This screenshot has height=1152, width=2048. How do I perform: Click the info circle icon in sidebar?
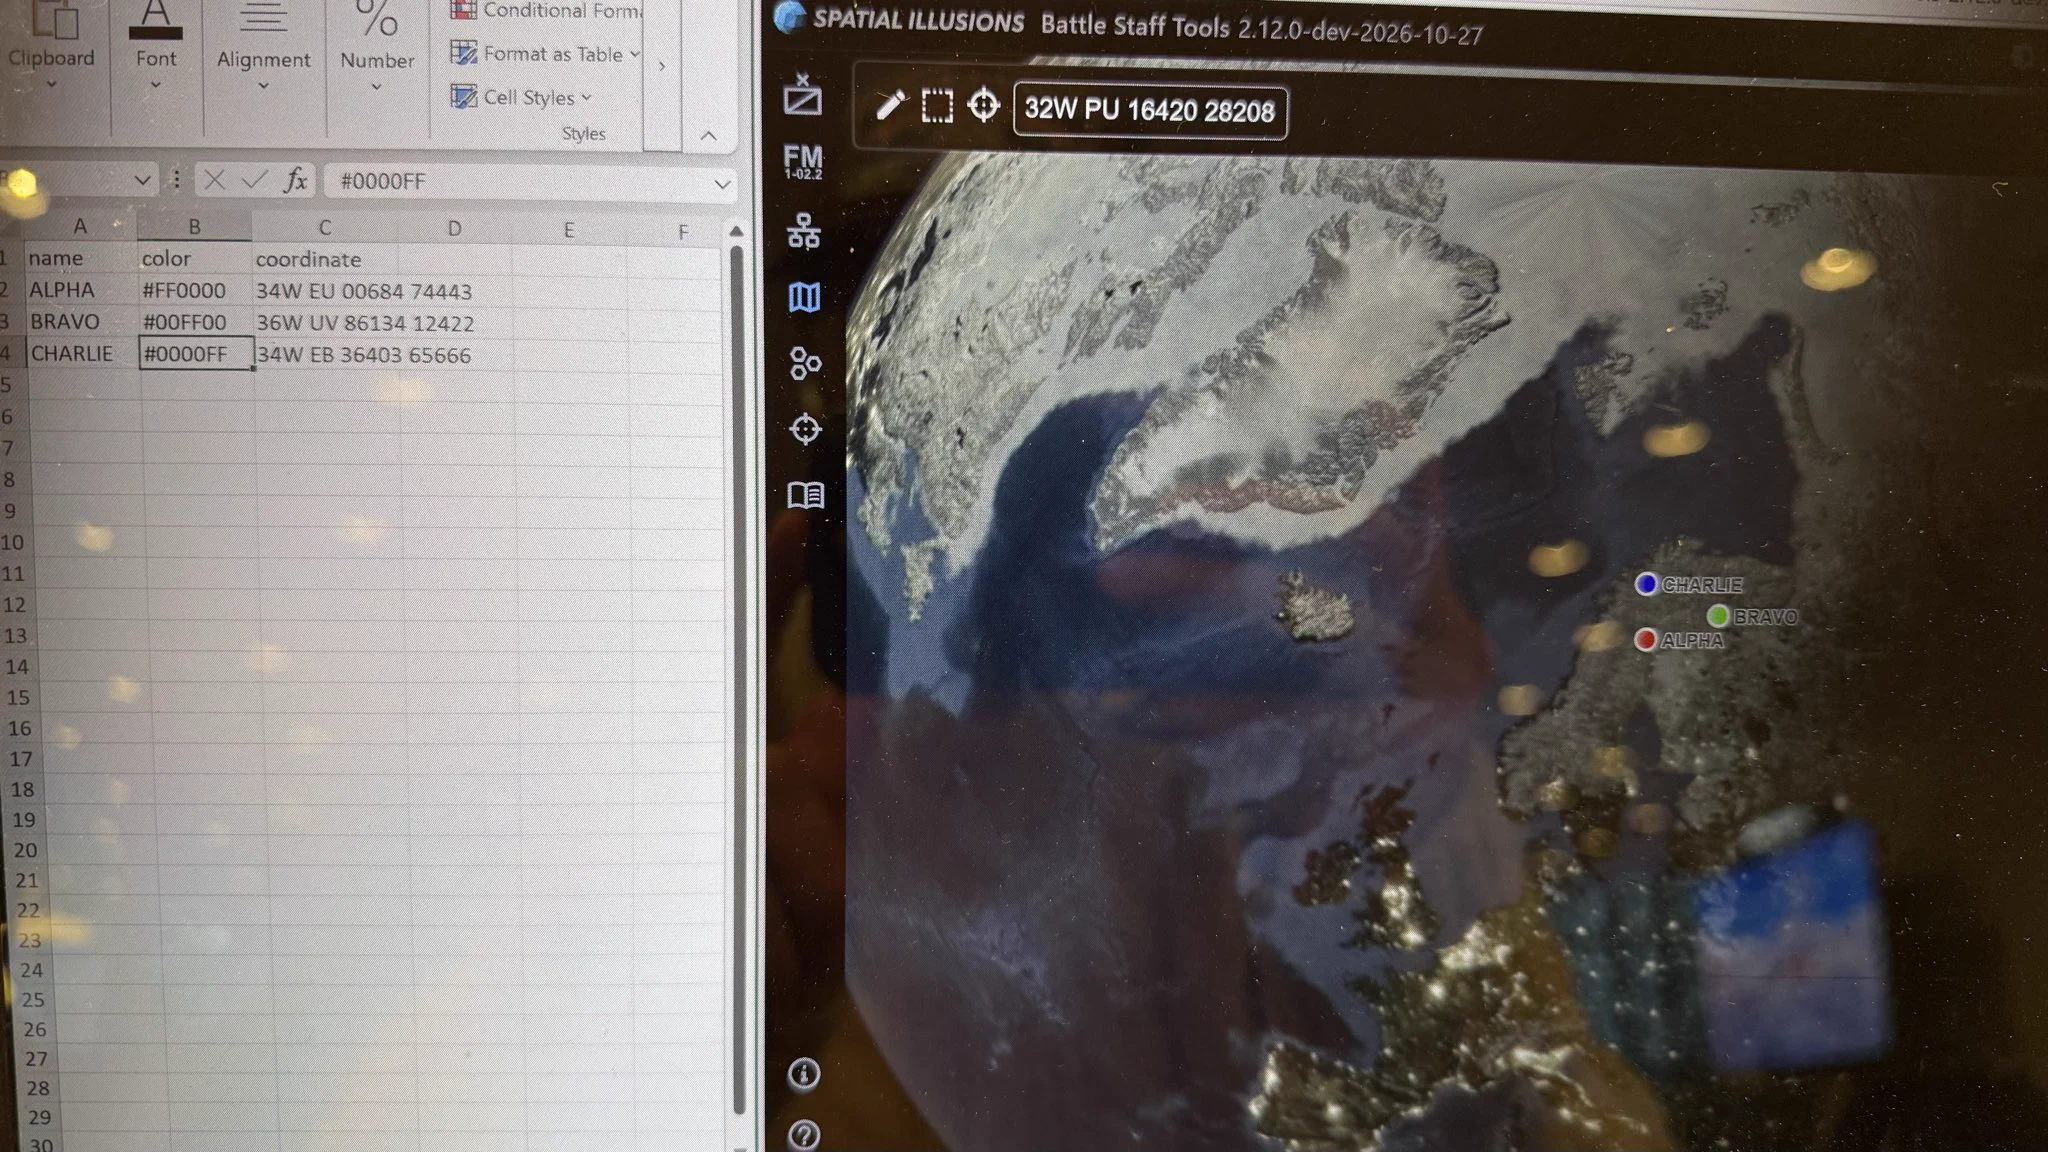click(804, 1074)
